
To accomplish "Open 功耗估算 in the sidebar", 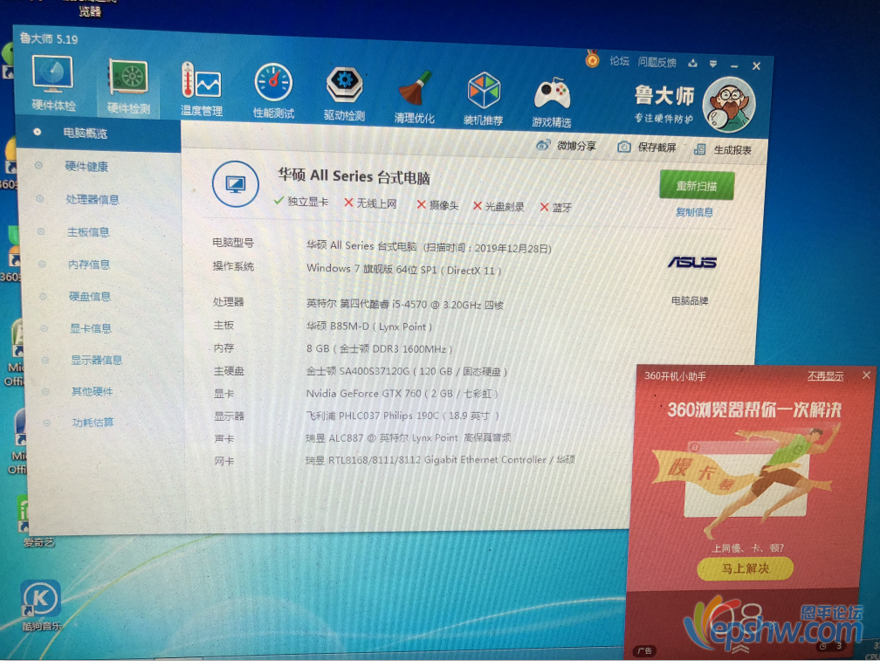I will (93, 422).
